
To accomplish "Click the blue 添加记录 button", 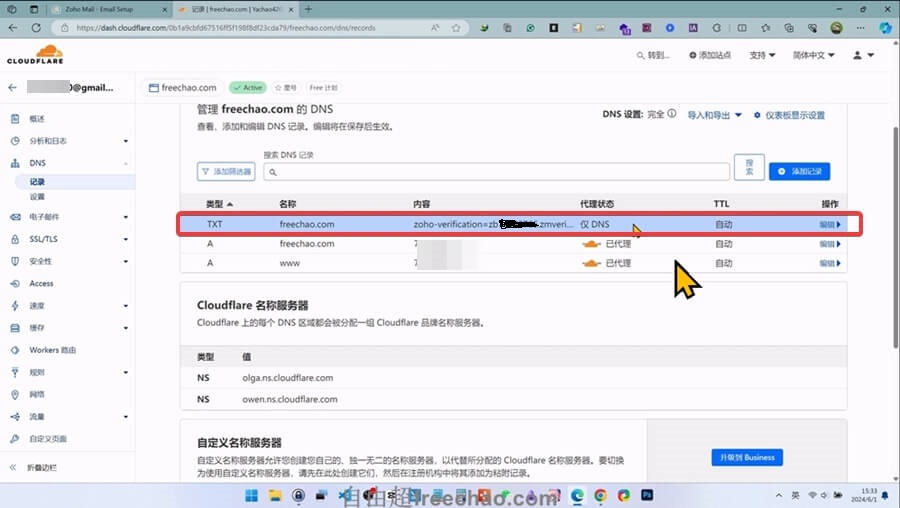I will click(x=798, y=171).
